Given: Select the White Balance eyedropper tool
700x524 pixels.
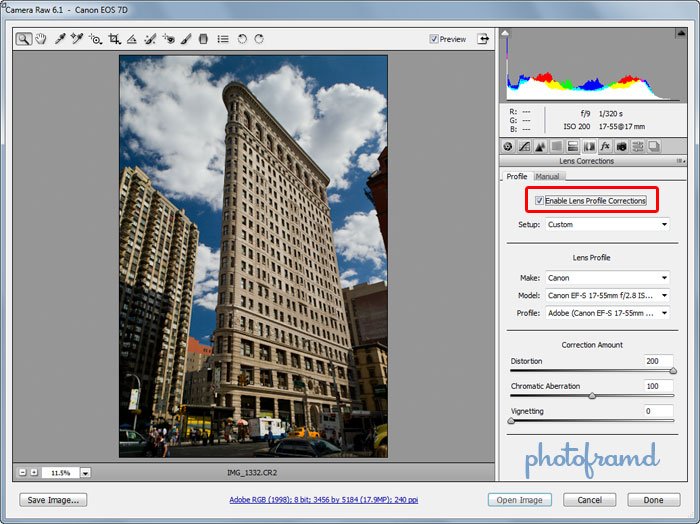Looking at the screenshot, I should click(60, 39).
